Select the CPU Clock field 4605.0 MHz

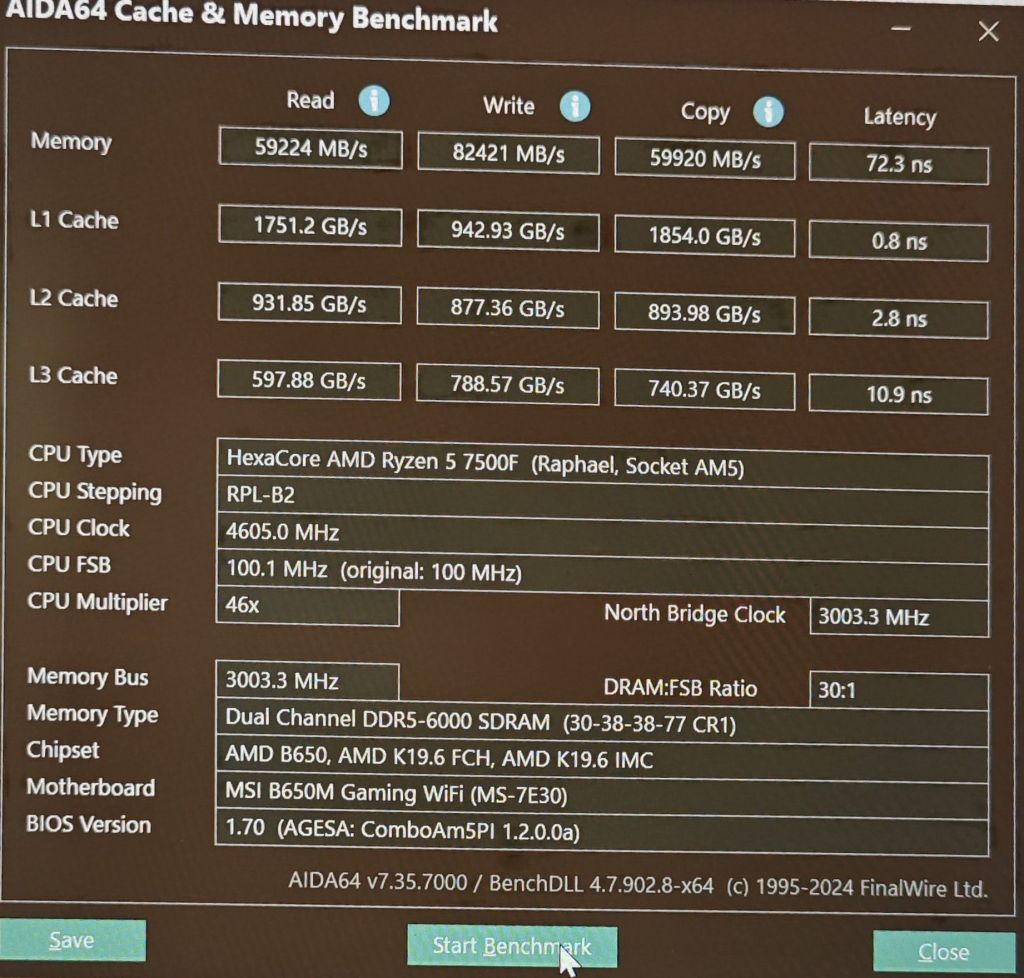pos(600,532)
